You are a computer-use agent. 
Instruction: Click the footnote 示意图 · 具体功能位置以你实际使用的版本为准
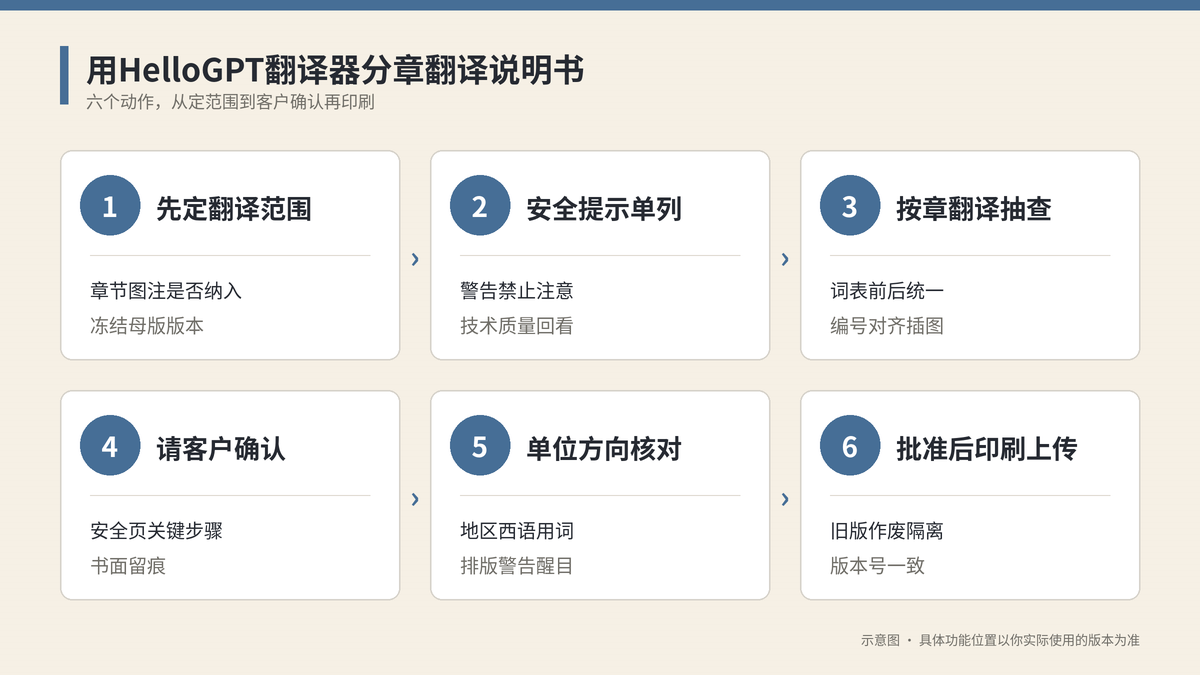[1000, 640]
